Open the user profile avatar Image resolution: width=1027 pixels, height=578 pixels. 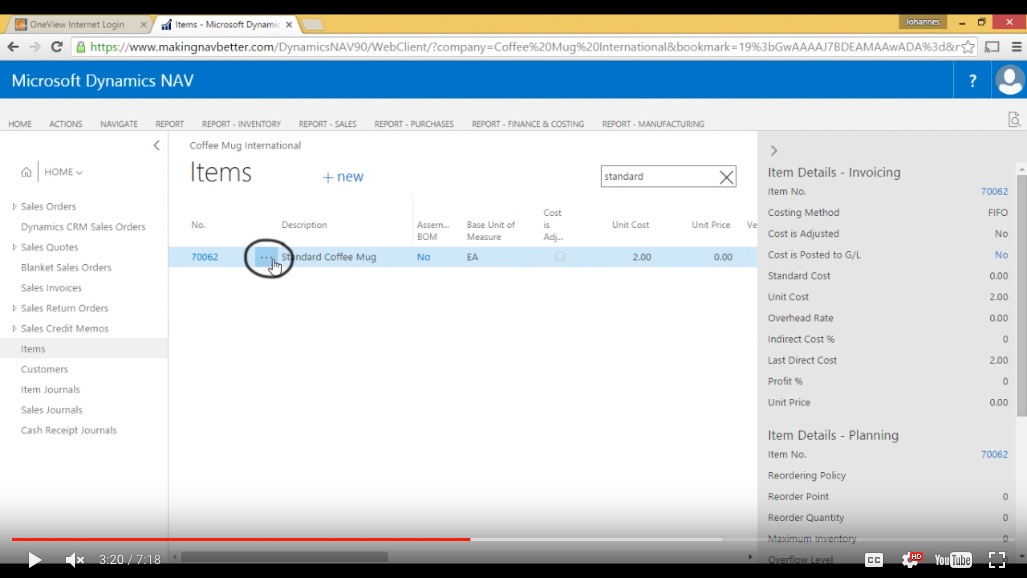1009,81
